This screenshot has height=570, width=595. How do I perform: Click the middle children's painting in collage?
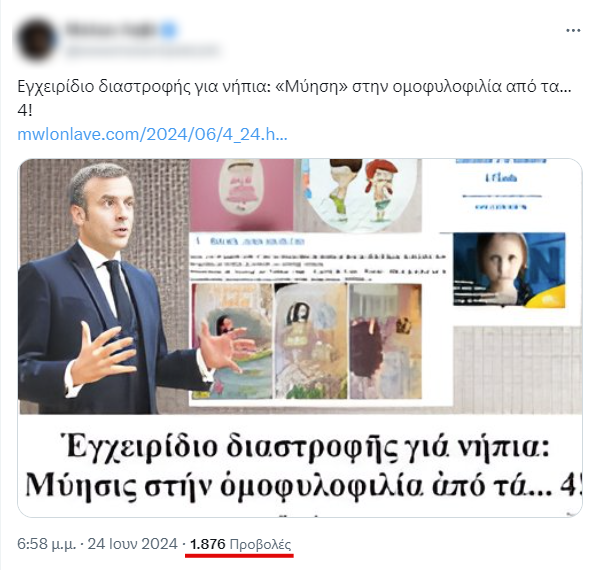coord(311,341)
